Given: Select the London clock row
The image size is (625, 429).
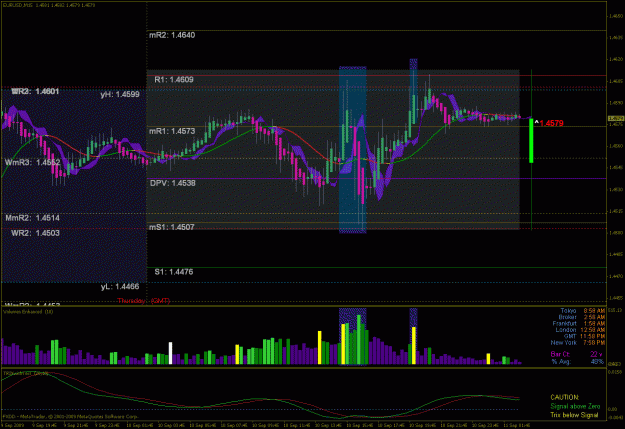Looking at the screenshot, I should [580, 330].
